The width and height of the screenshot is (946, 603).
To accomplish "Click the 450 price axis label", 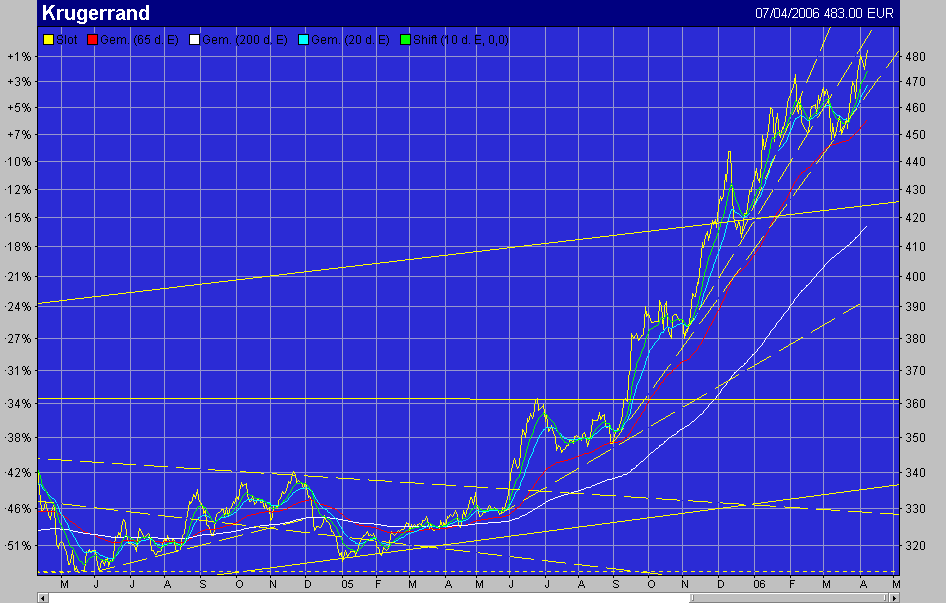I will pos(915,135).
